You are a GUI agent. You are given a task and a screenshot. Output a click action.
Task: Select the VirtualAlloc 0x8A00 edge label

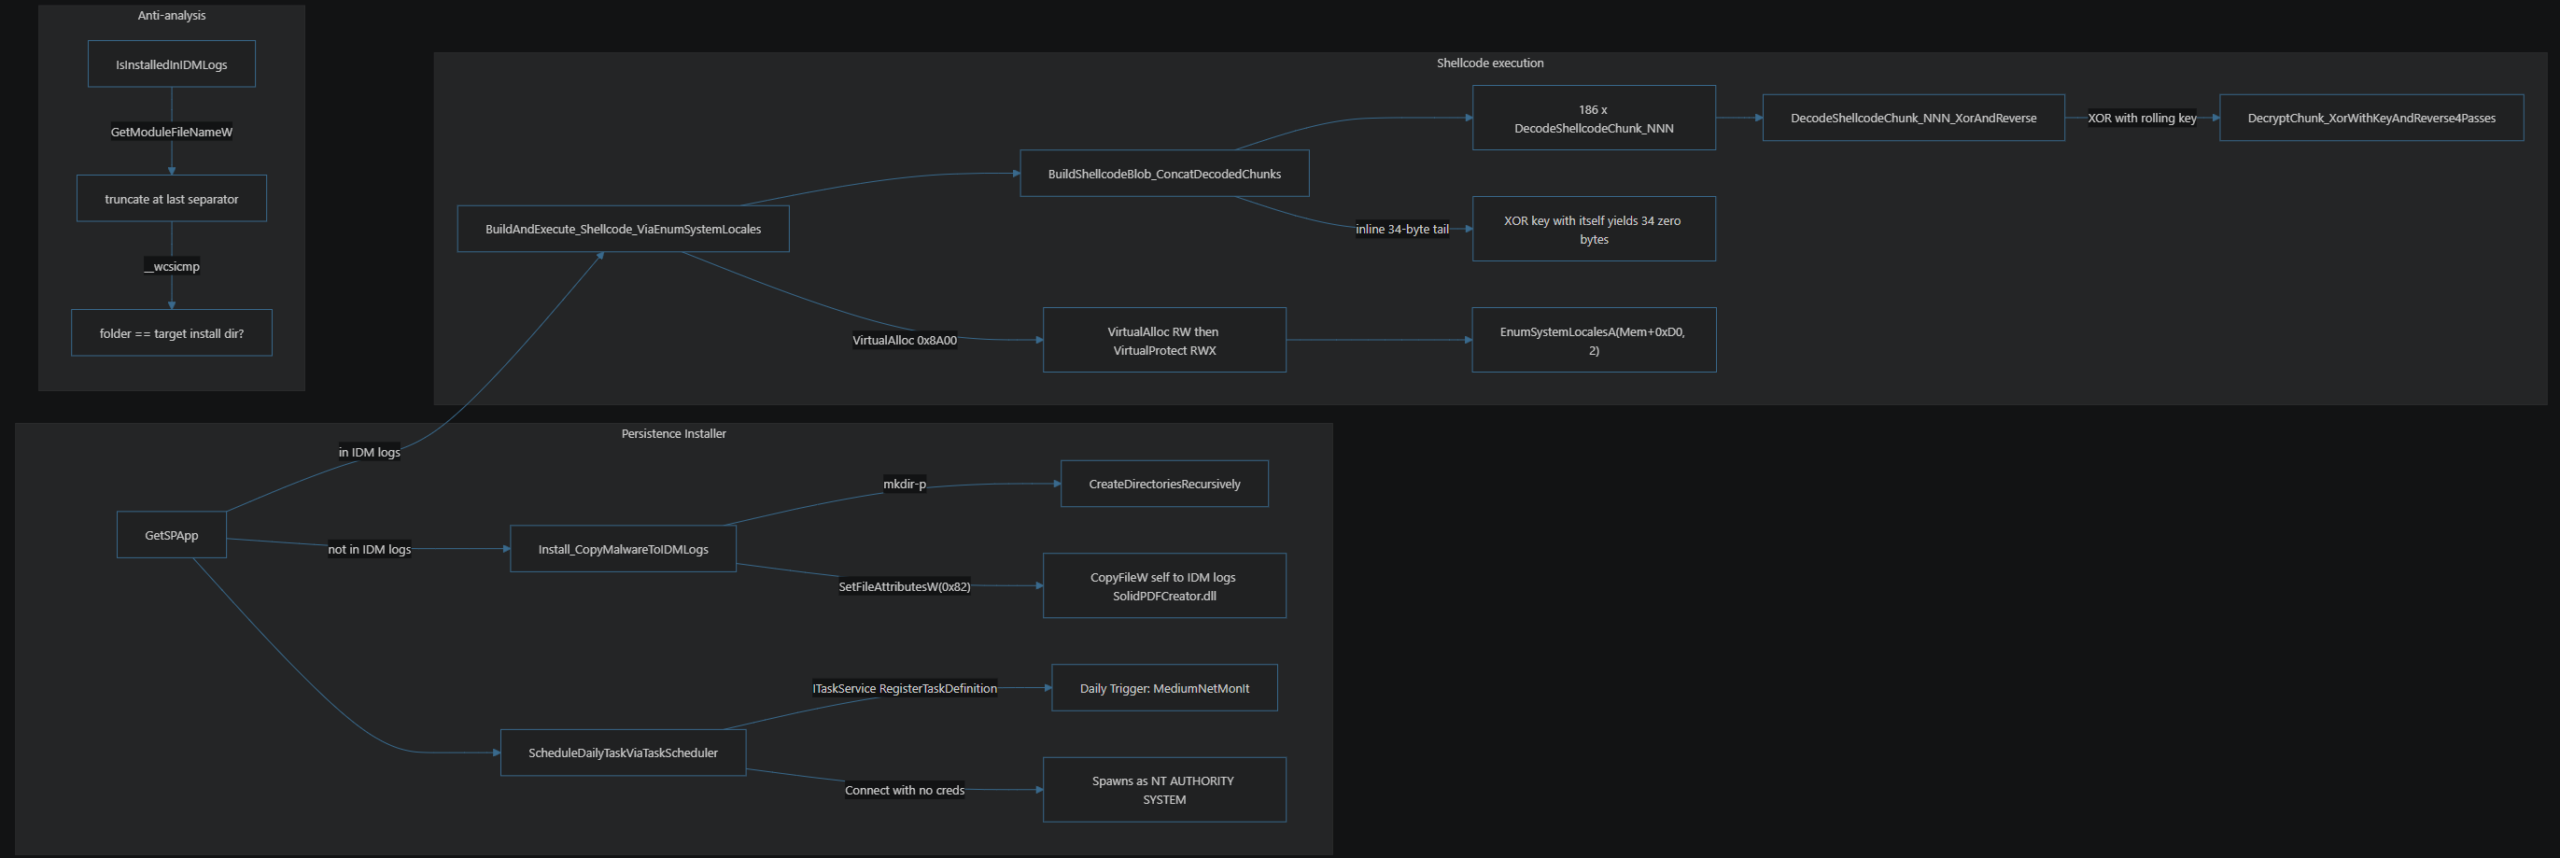coord(904,340)
